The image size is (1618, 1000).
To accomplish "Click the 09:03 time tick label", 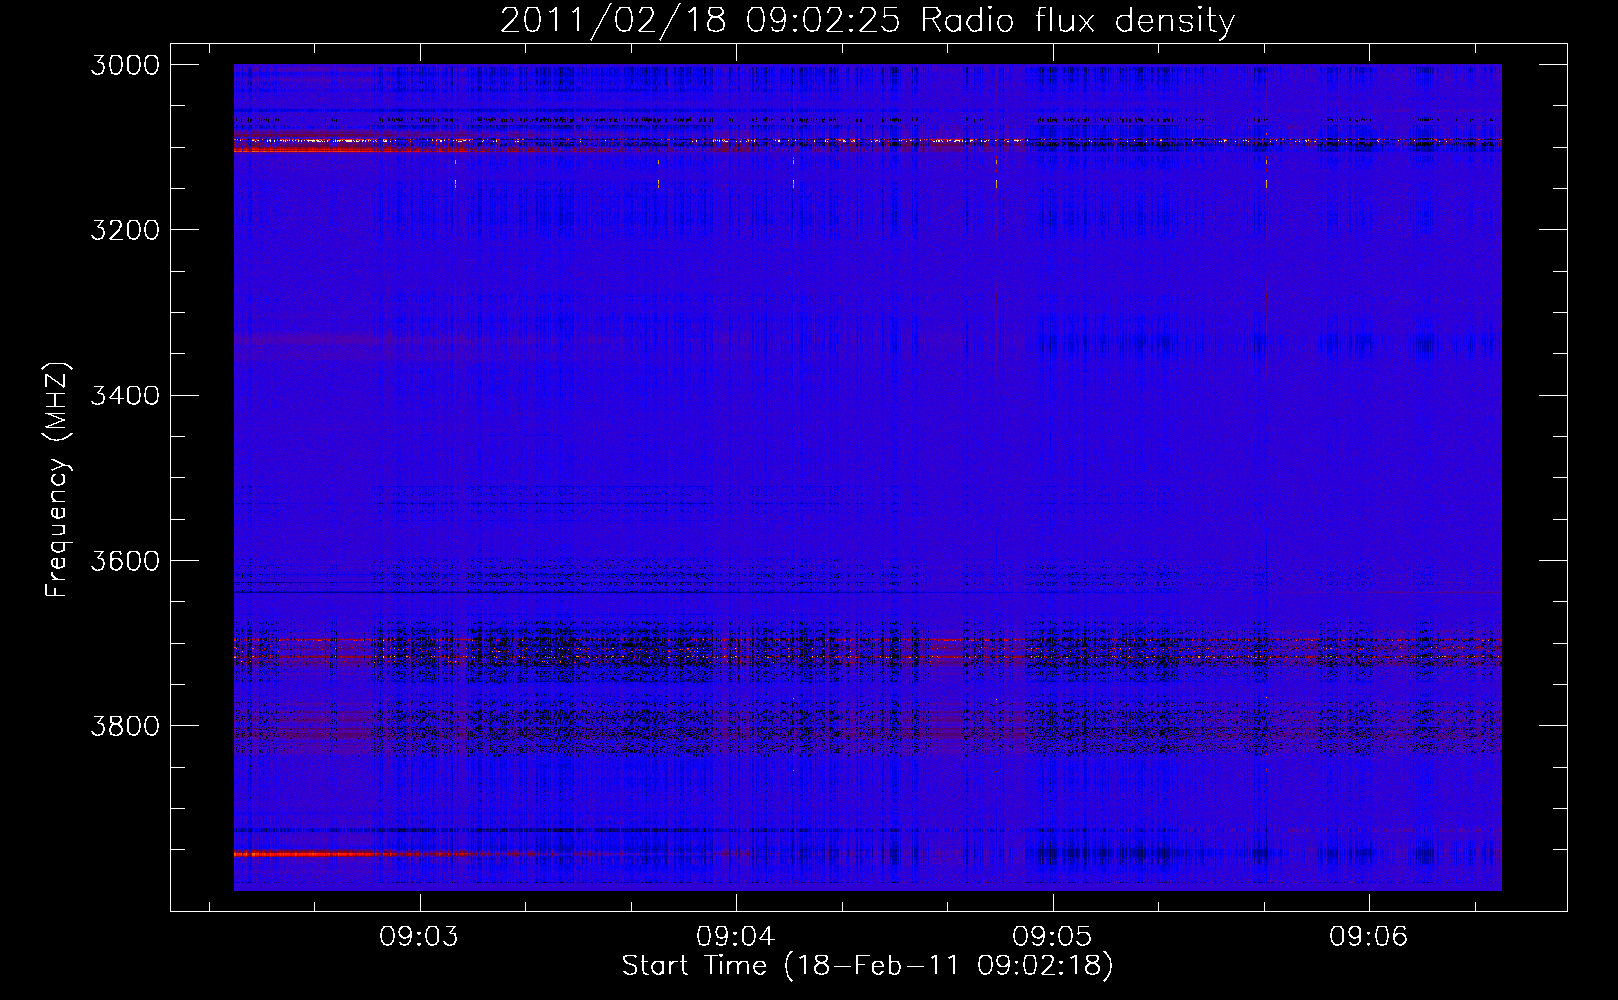I will [419, 936].
